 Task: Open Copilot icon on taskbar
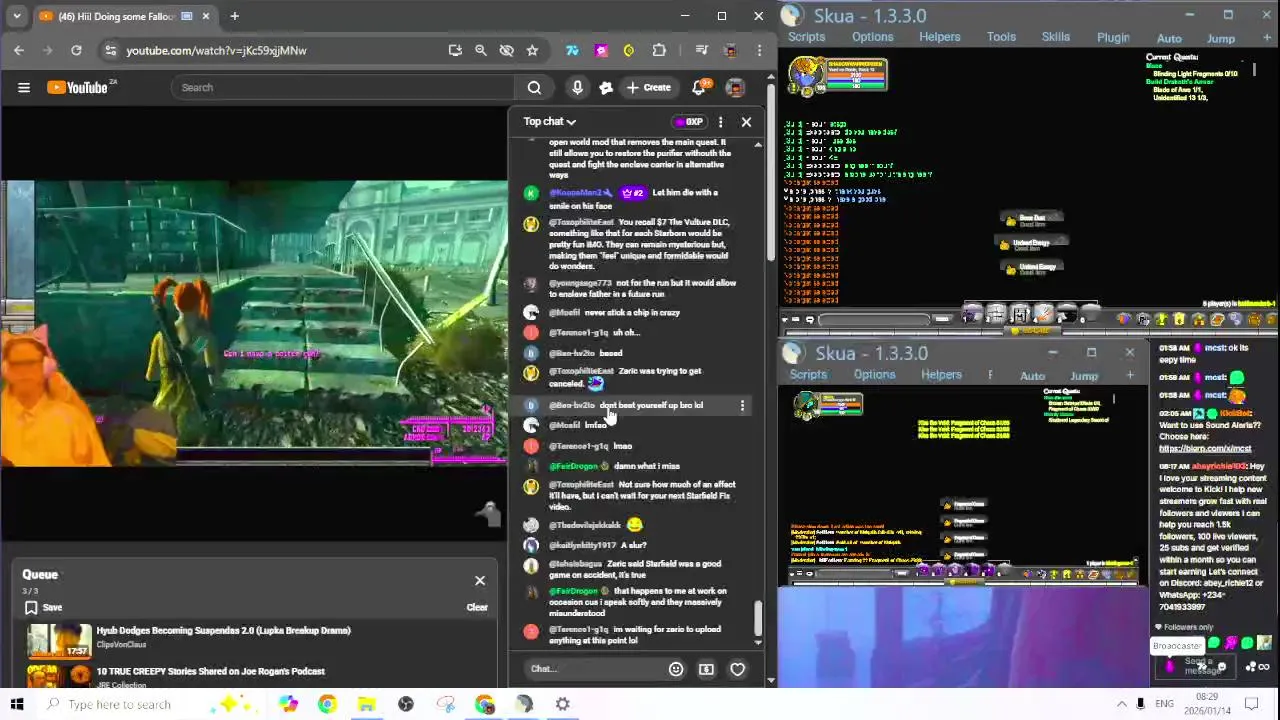click(x=288, y=704)
